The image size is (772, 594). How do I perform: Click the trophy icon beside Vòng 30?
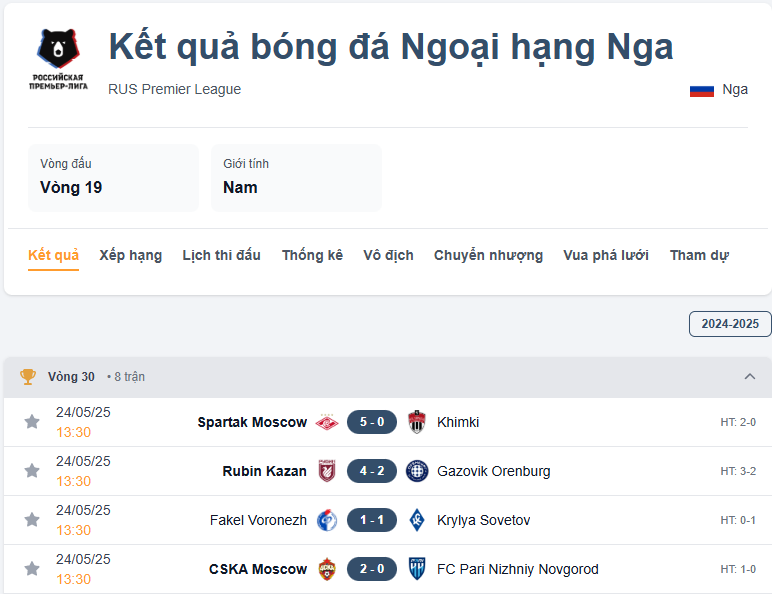click(x=28, y=377)
